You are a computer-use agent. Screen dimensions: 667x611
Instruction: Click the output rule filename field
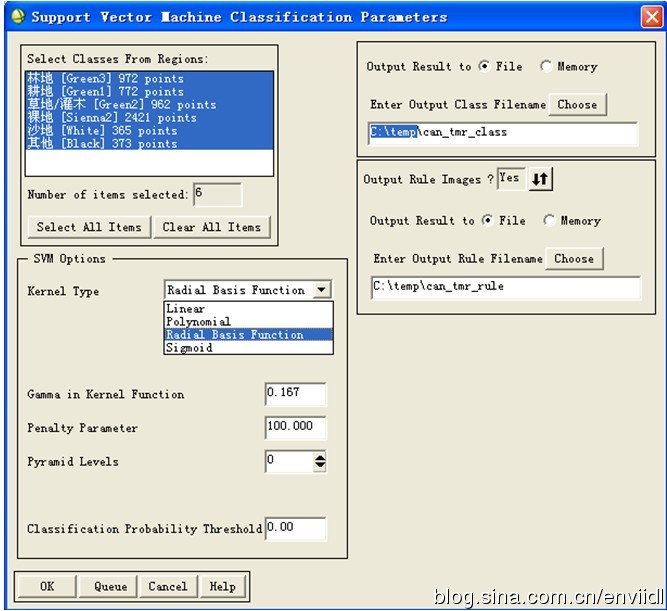tap(506, 288)
